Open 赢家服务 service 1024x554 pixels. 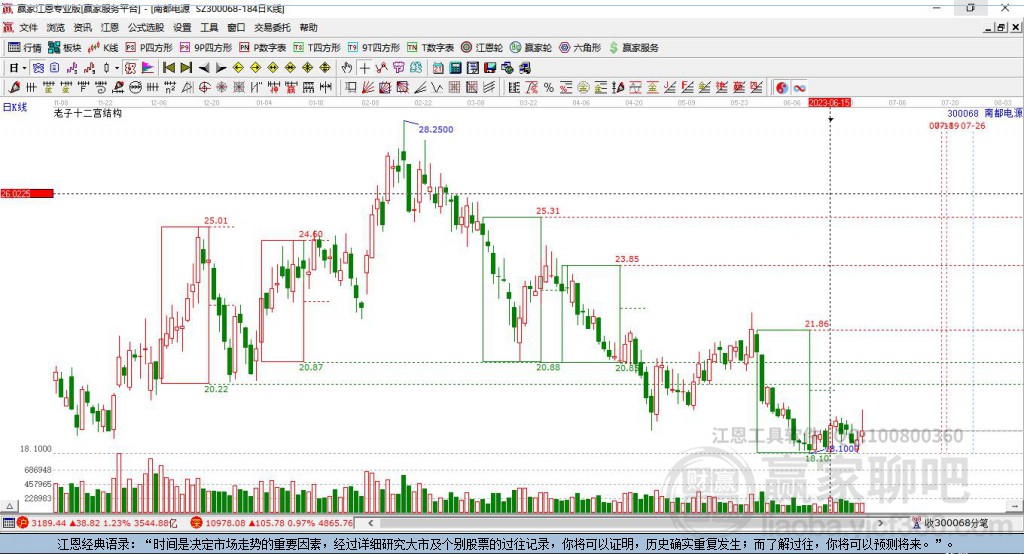(x=633, y=48)
